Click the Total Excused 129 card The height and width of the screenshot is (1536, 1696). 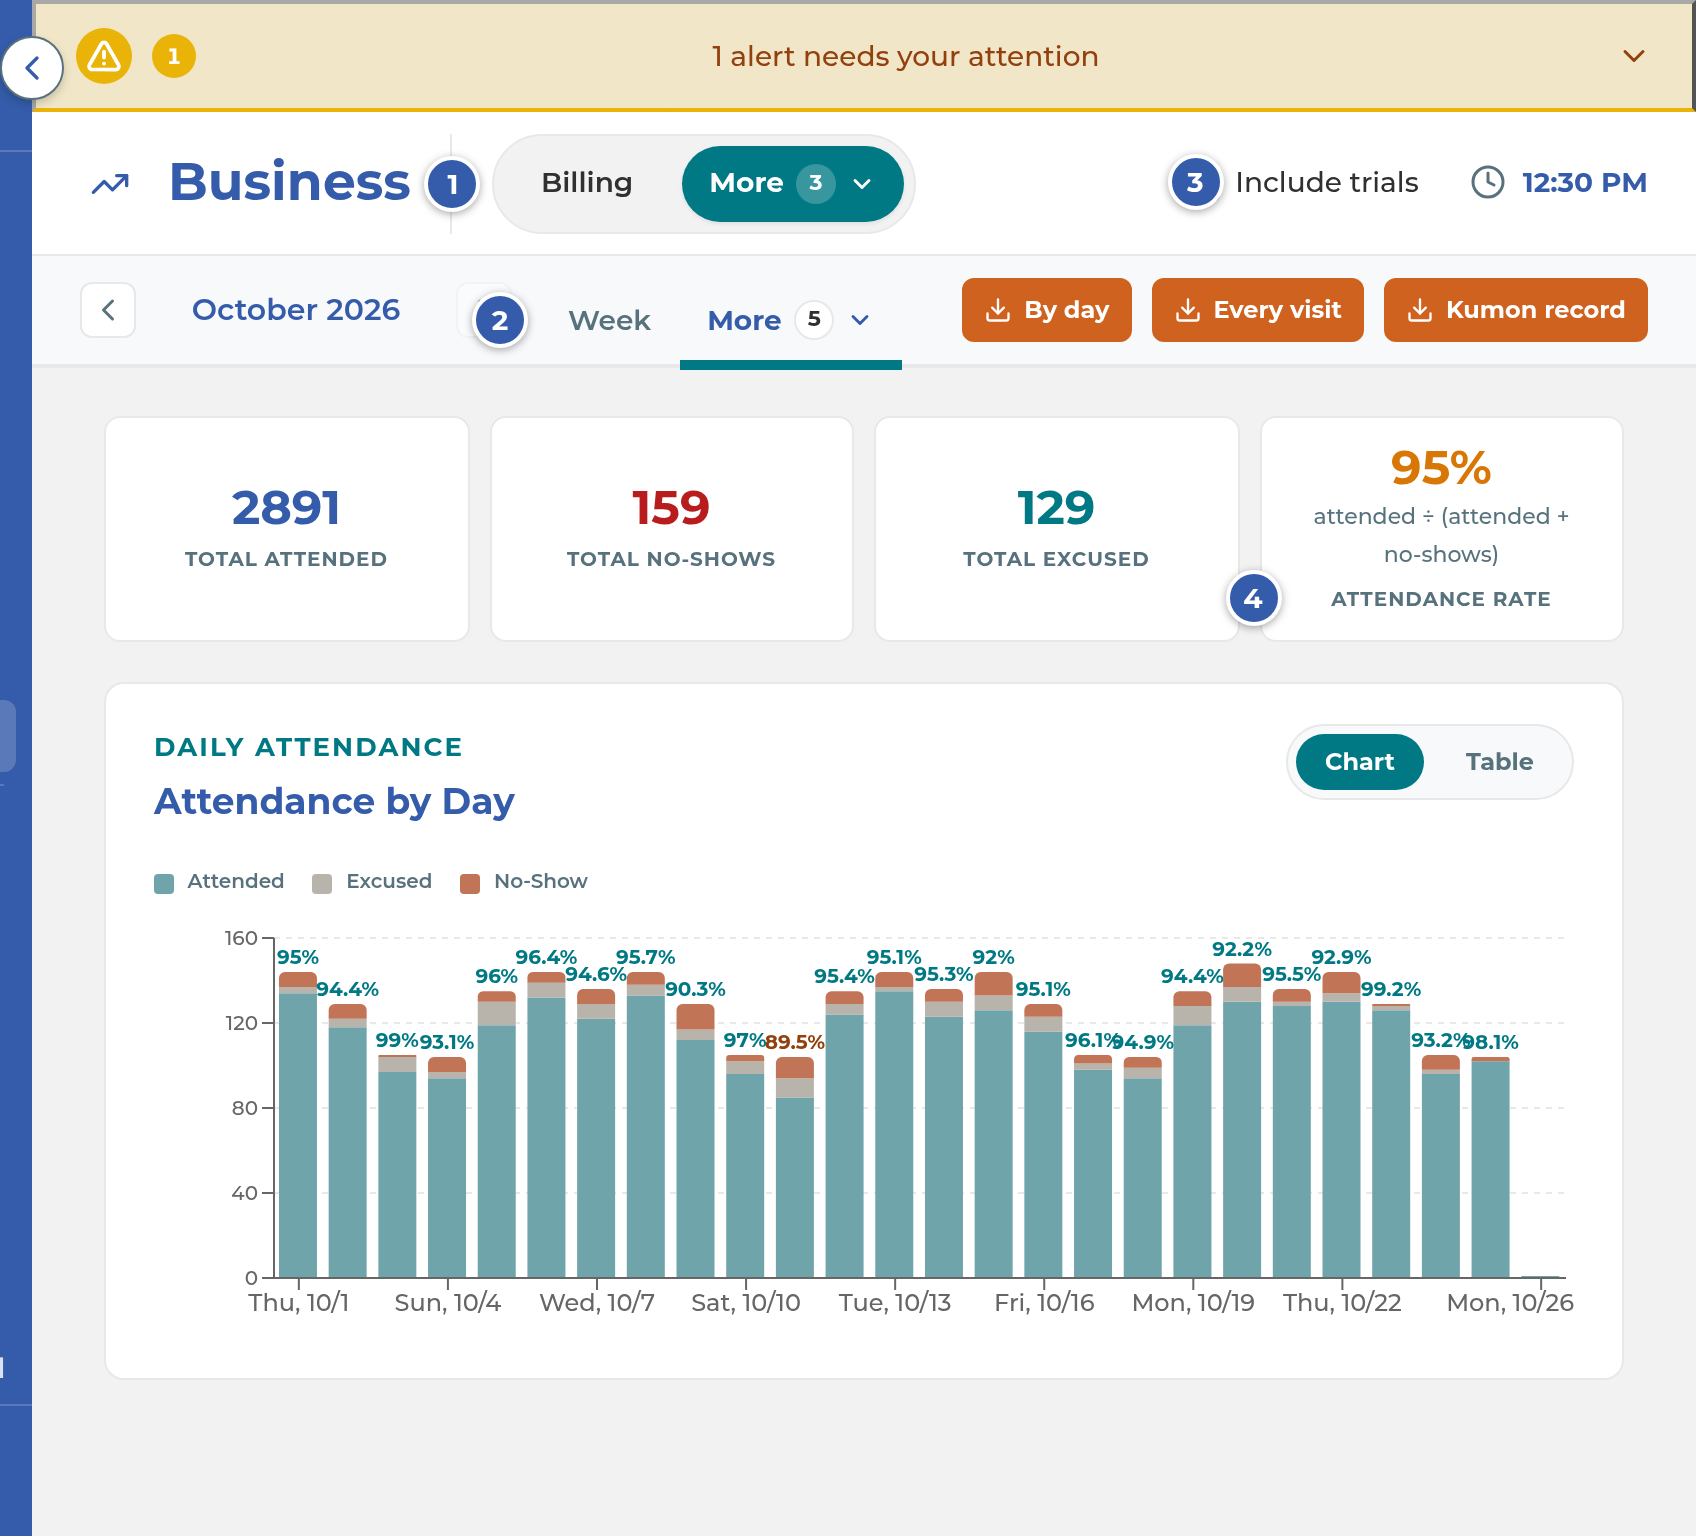pos(1056,529)
